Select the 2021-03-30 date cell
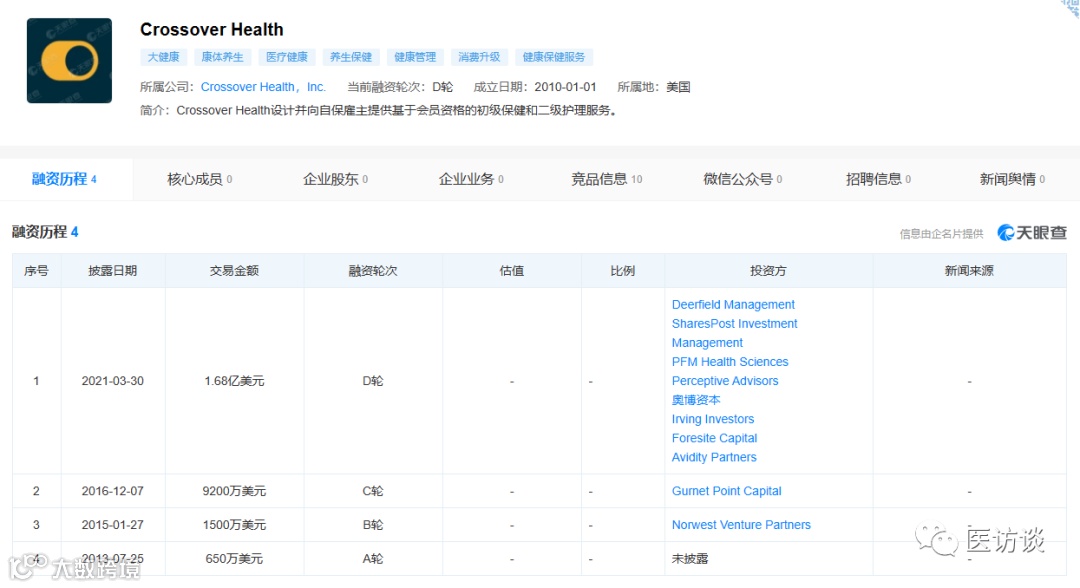The height and width of the screenshot is (588, 1080). (113, 381)
